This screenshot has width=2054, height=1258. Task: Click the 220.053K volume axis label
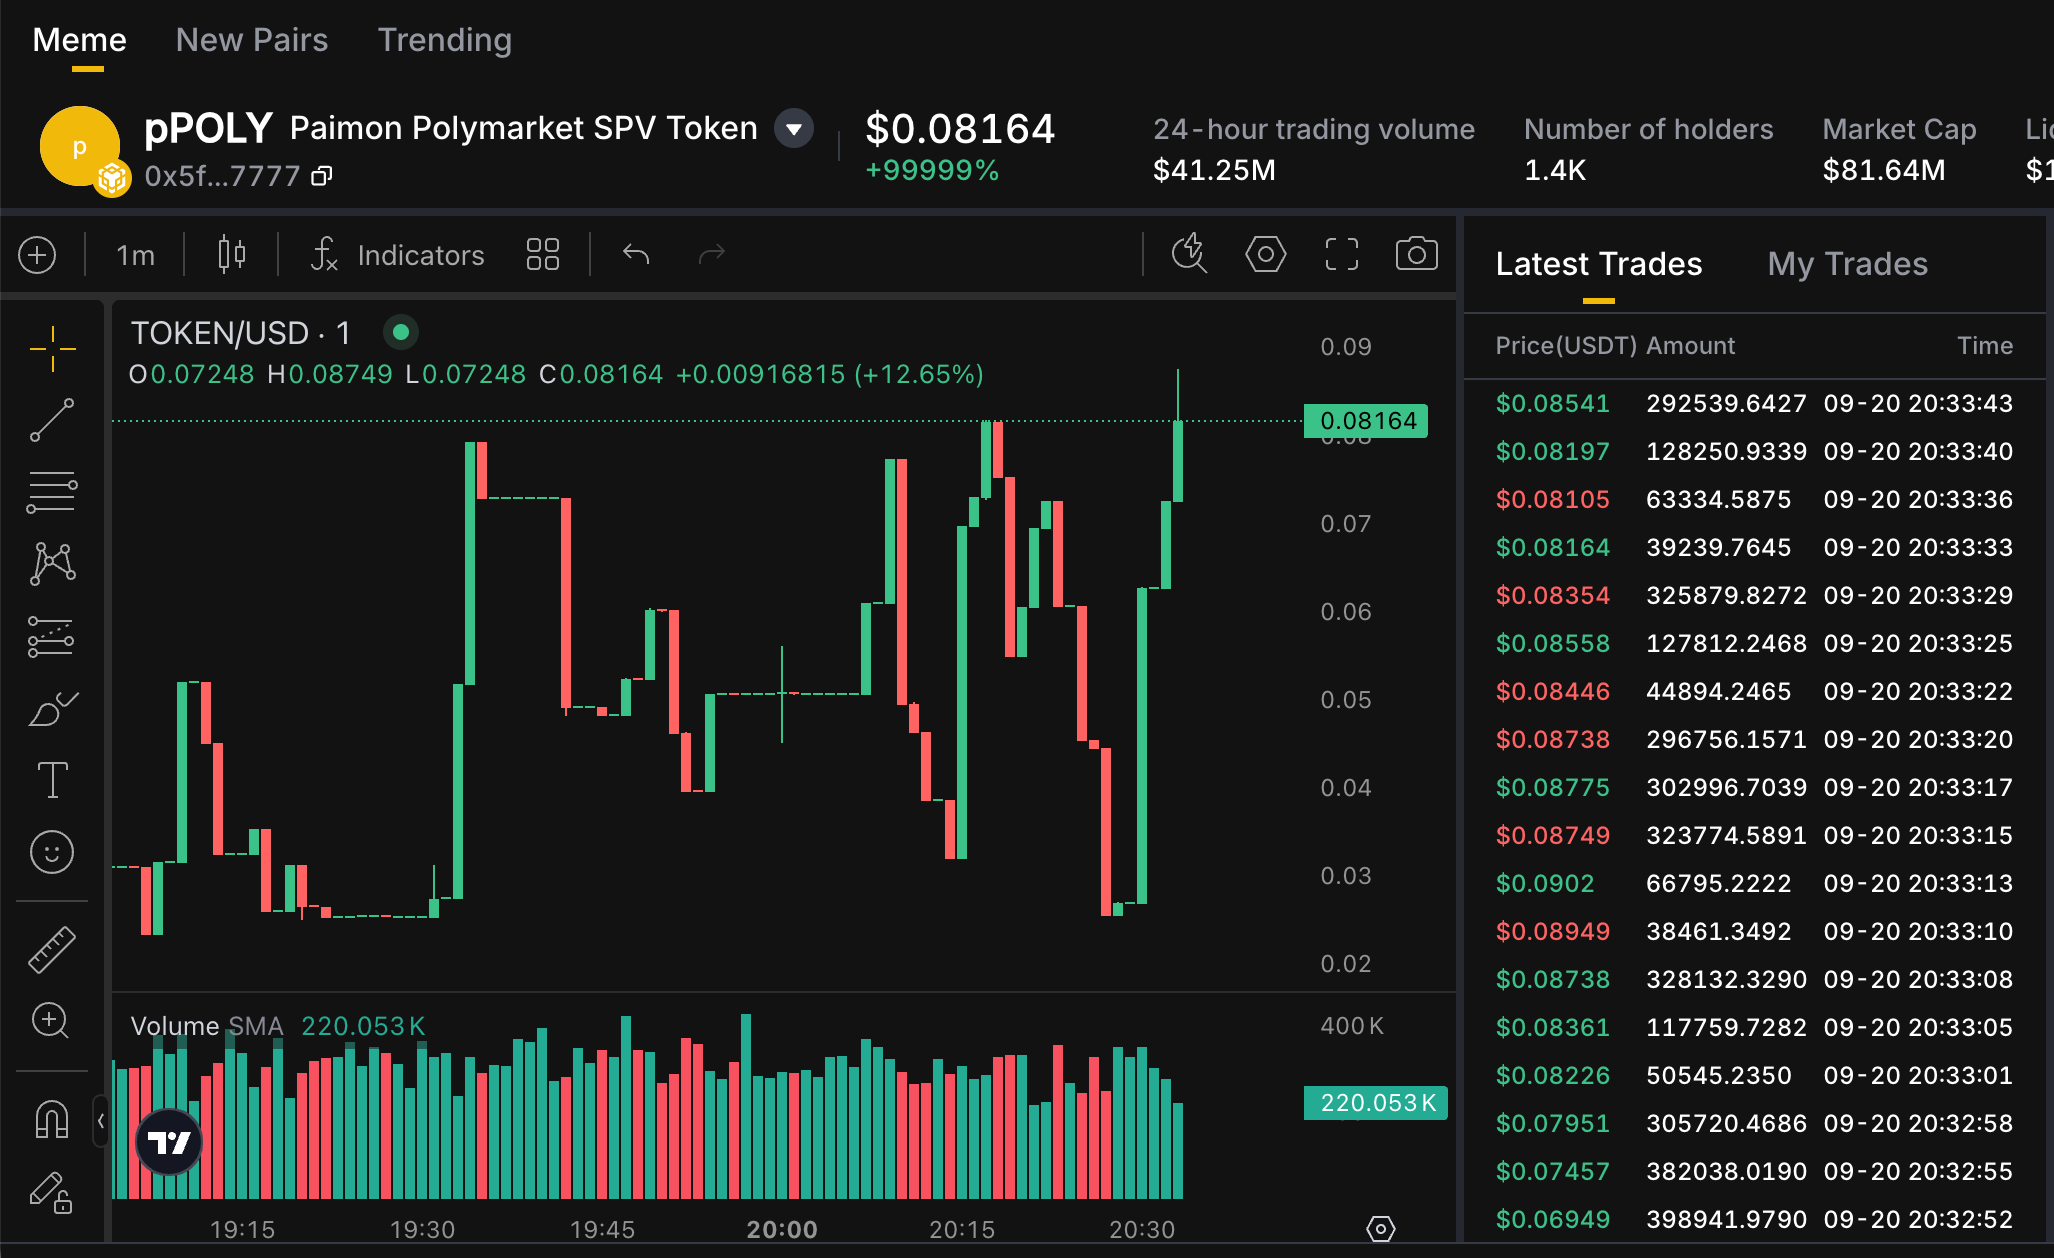pos(1376,1103)
